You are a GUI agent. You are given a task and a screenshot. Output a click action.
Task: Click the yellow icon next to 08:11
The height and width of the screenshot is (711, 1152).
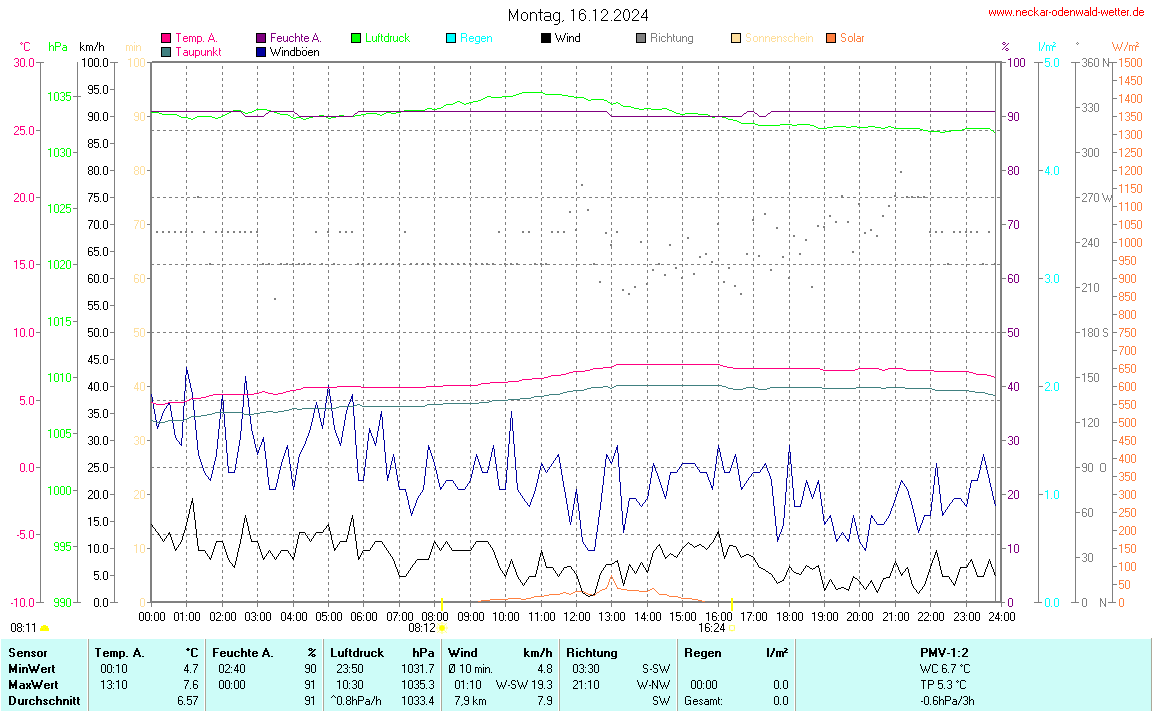[45, 628]
